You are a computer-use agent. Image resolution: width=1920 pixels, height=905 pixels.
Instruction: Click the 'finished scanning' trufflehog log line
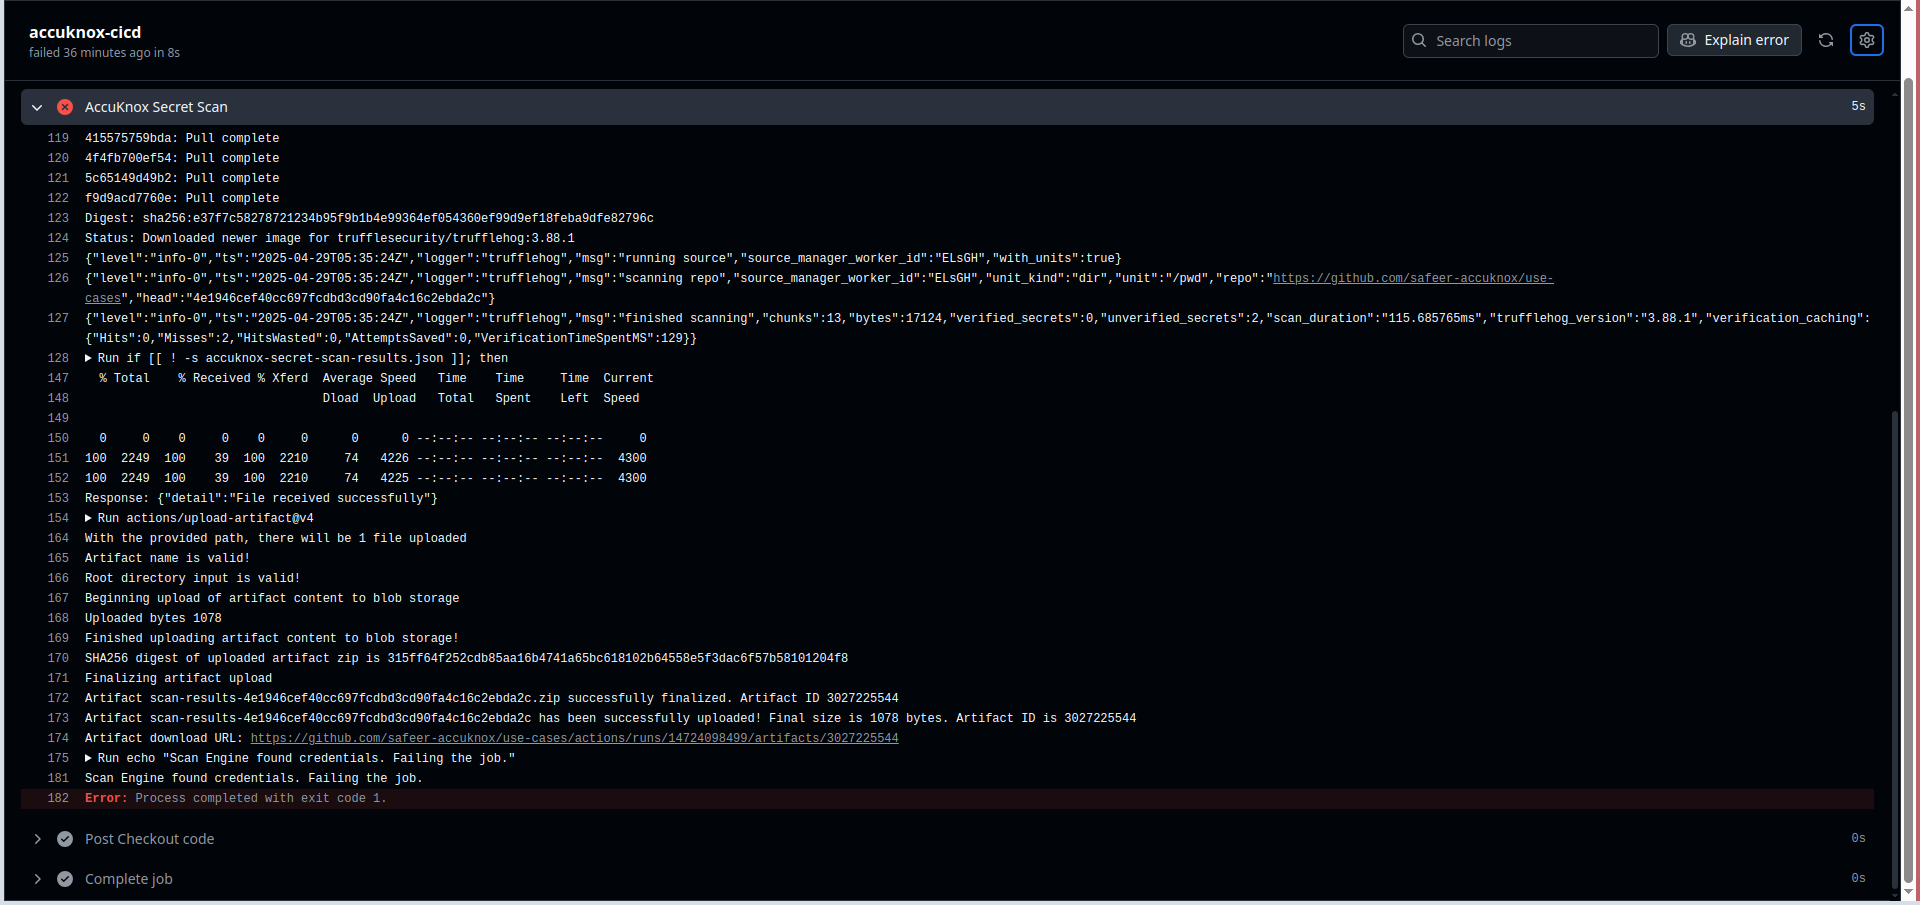[977, 328]
